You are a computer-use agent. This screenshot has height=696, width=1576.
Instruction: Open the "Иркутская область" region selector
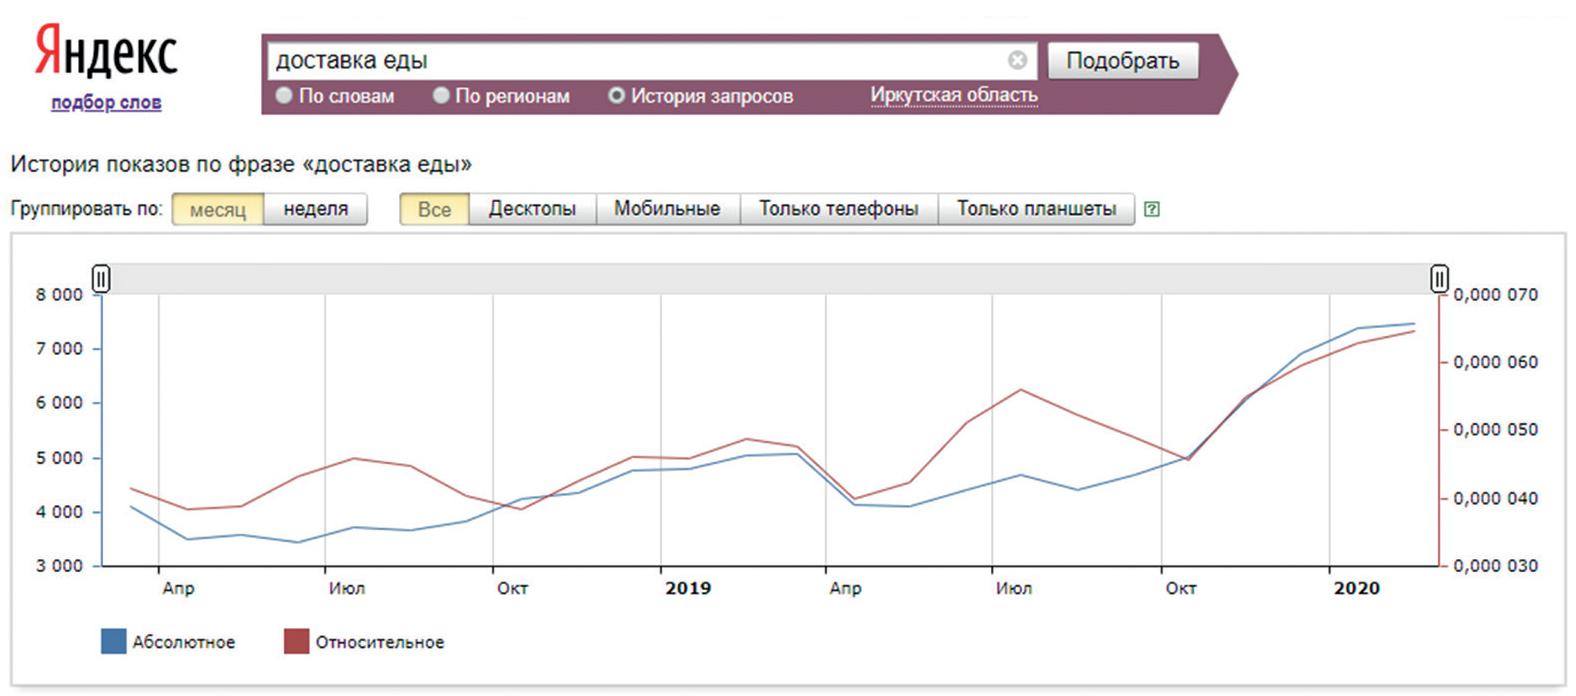953,95
